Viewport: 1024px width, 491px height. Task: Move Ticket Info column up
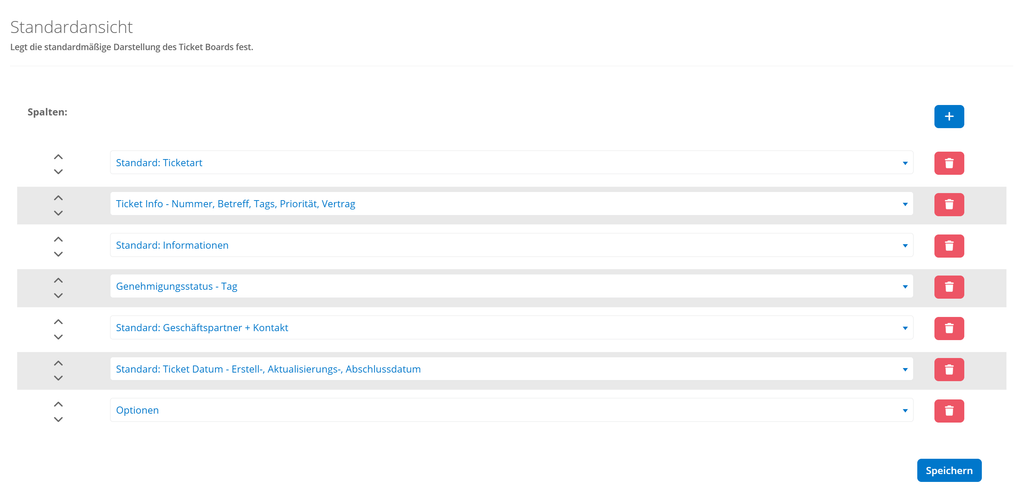58,197
